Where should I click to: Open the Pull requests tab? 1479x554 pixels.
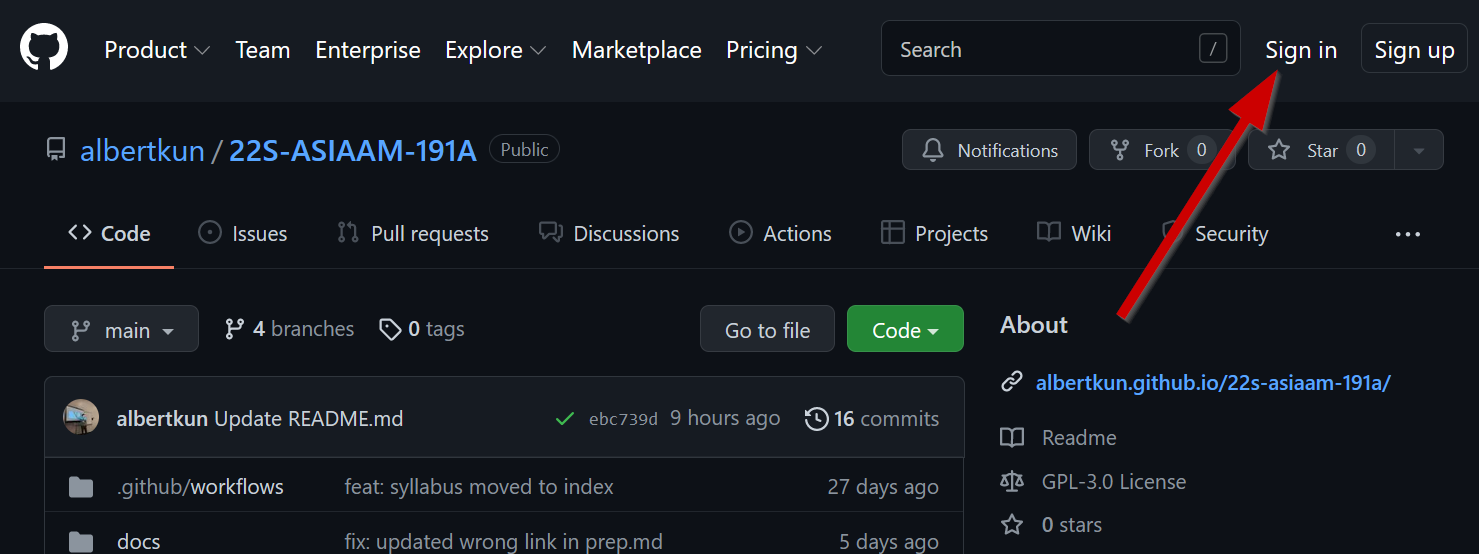pos(413,234)
